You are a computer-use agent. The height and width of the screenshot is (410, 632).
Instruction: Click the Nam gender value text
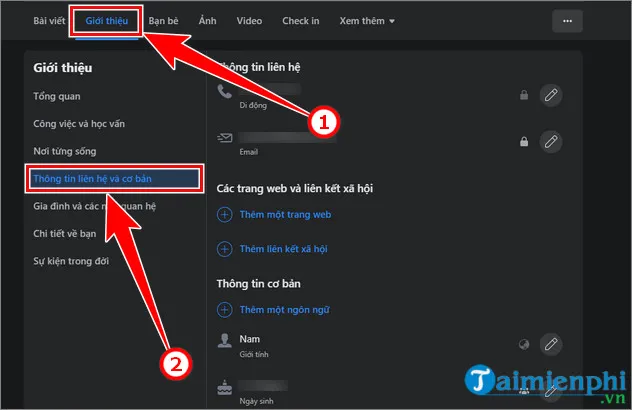249,339
